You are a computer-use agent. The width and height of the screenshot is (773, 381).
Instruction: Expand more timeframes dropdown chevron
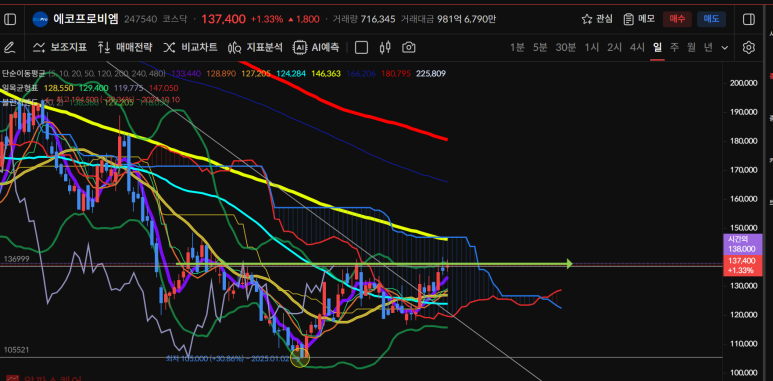pyautogui.click(x=725, y=48)
